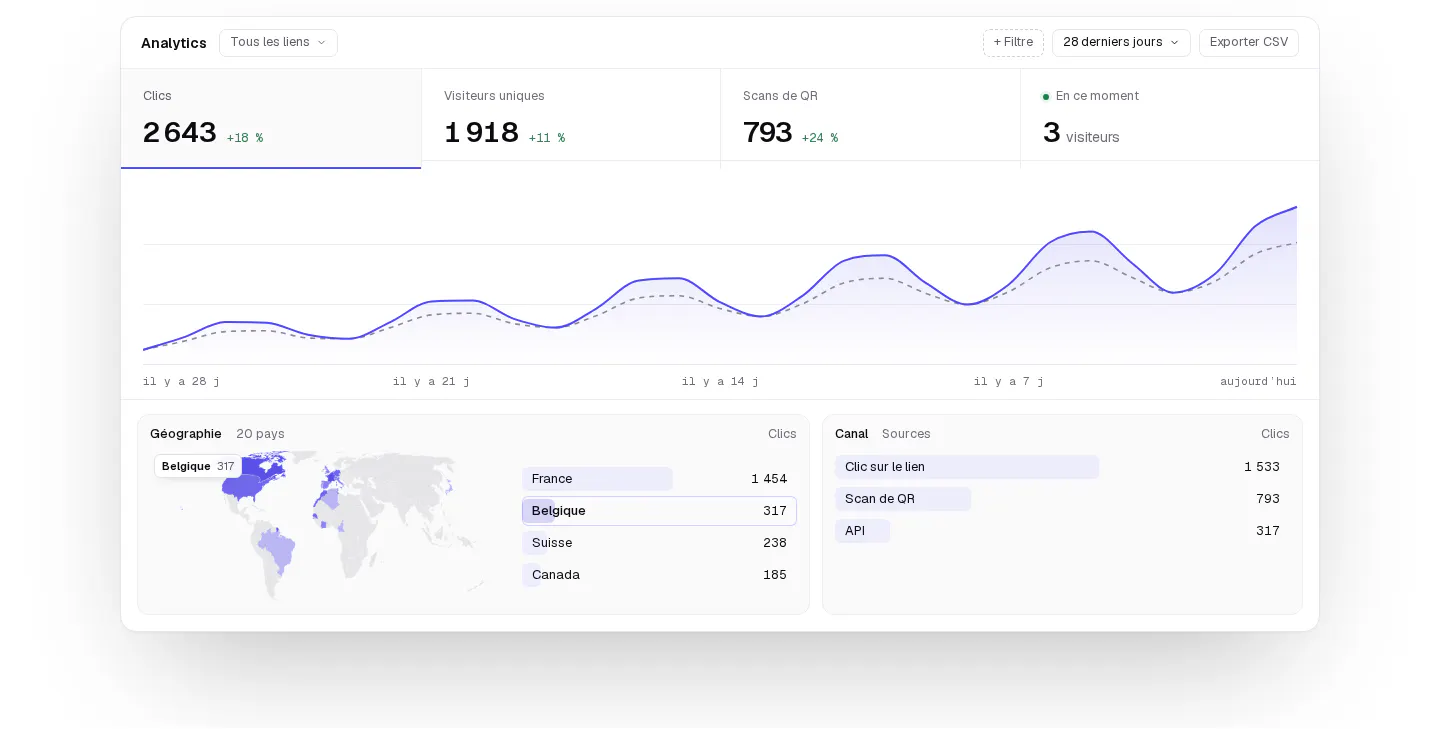Add a filter with "+ Filtre"

[1013, 42]
